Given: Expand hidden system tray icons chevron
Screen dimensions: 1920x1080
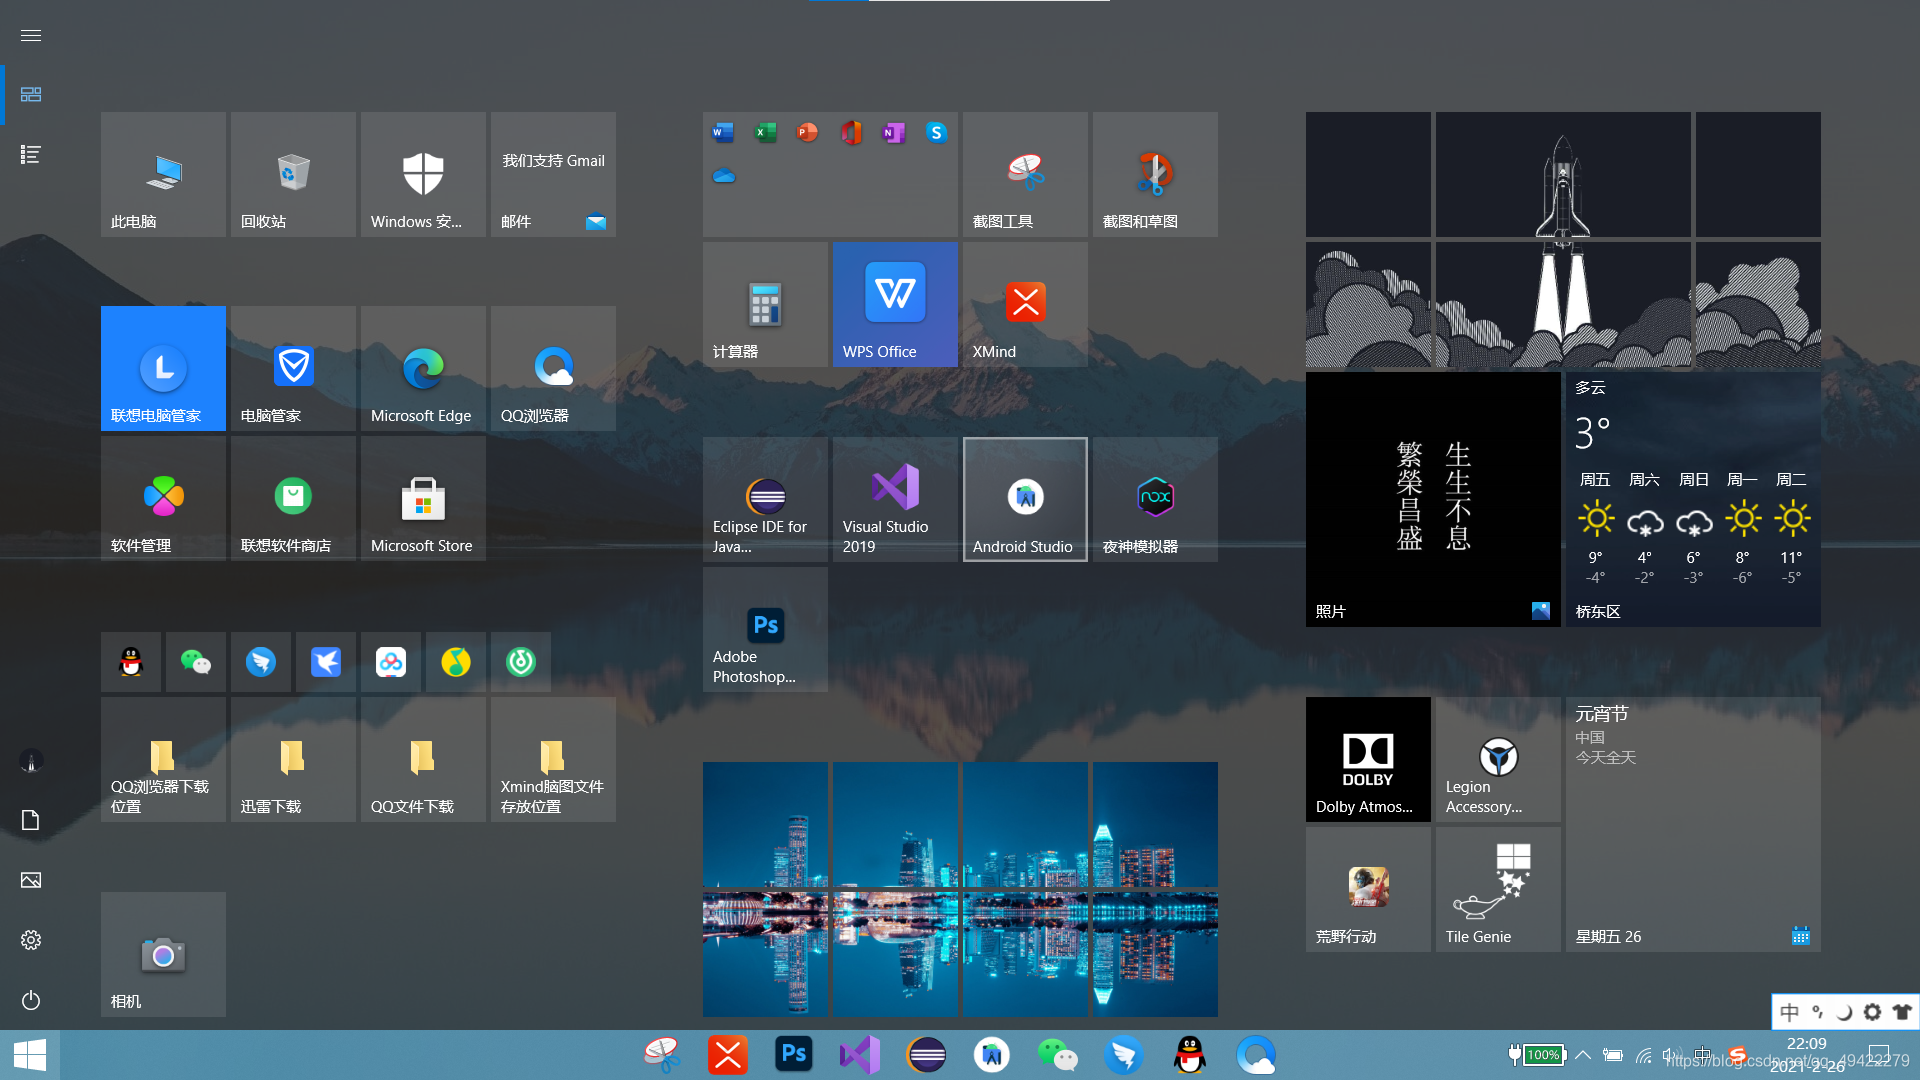Looking at the screenshot, I should point(1583,1055).
